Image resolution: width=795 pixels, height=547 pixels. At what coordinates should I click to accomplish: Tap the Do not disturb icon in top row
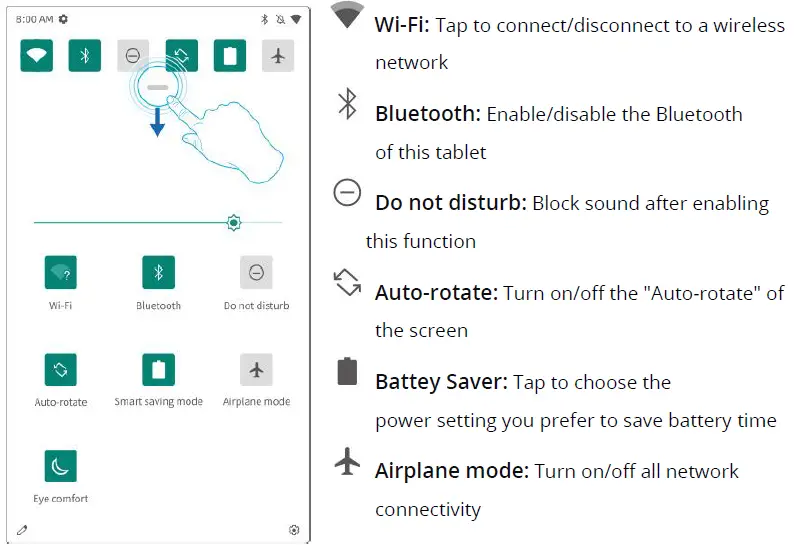[133, 56]
